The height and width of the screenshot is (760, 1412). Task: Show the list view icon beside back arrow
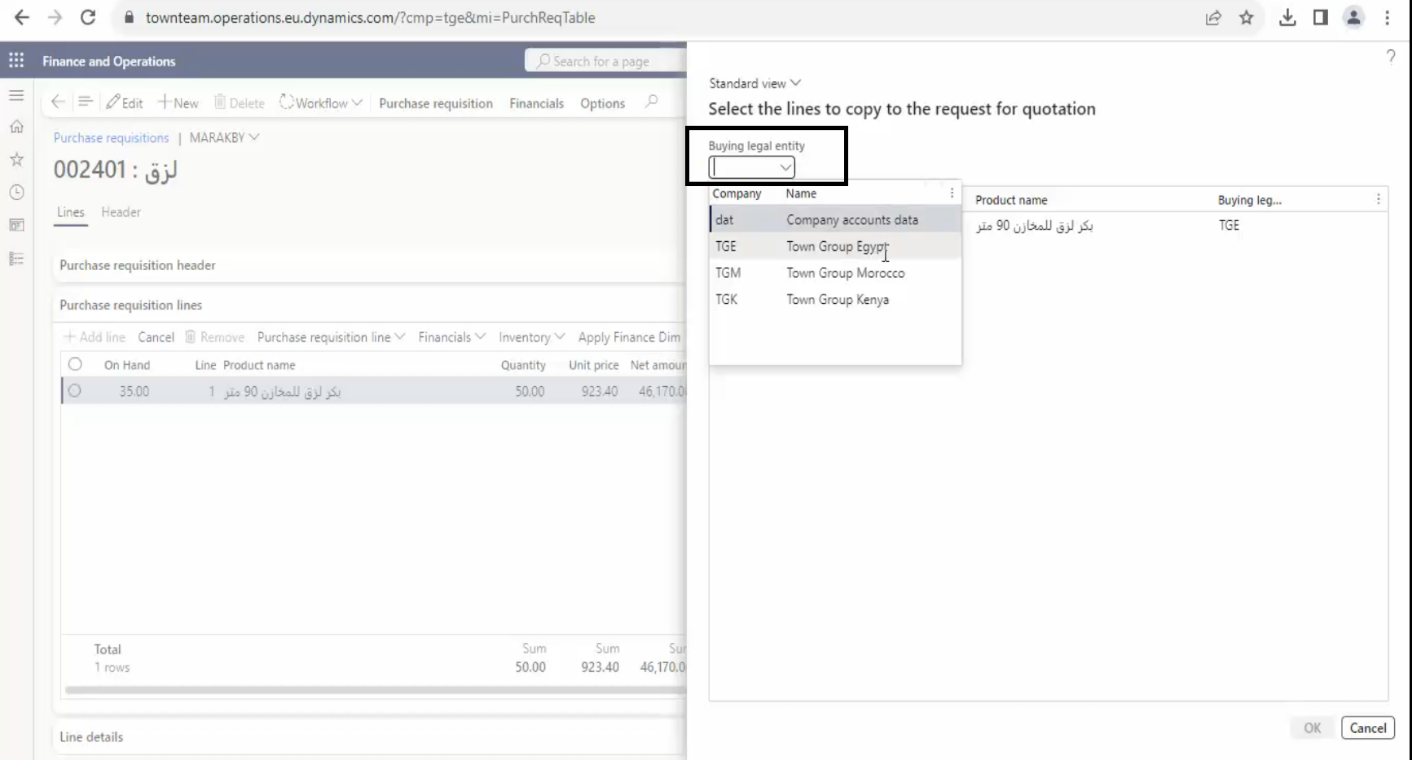[85, 103]
